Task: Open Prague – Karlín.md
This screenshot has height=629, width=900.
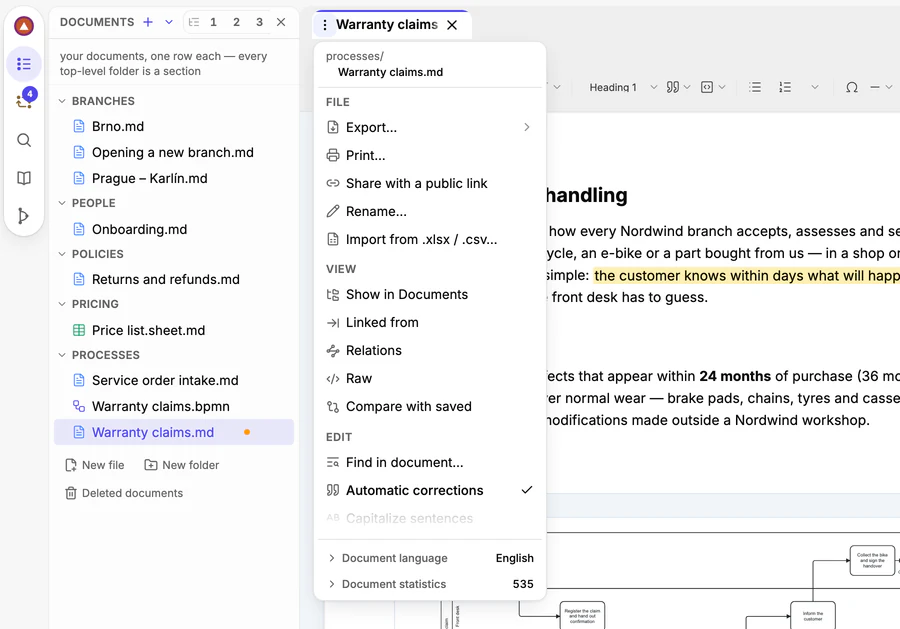Action: coord(174,178)
